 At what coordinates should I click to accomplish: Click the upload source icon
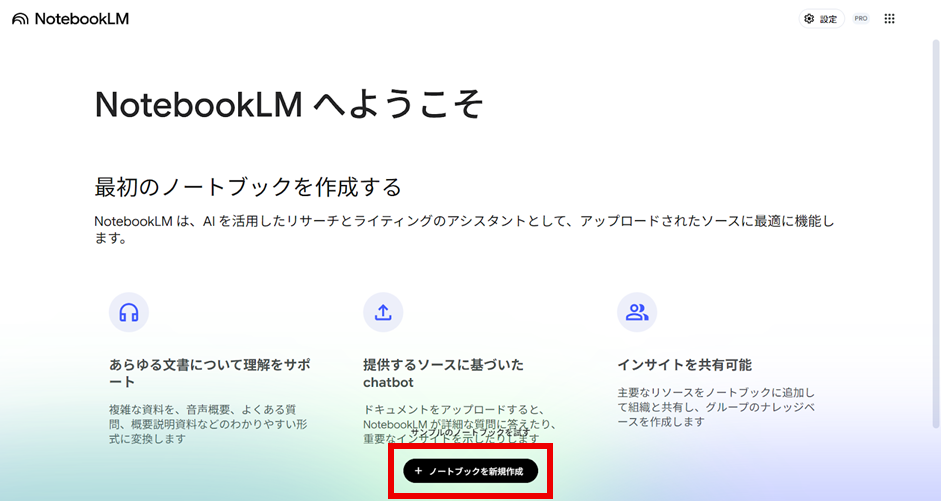[383, 312]
